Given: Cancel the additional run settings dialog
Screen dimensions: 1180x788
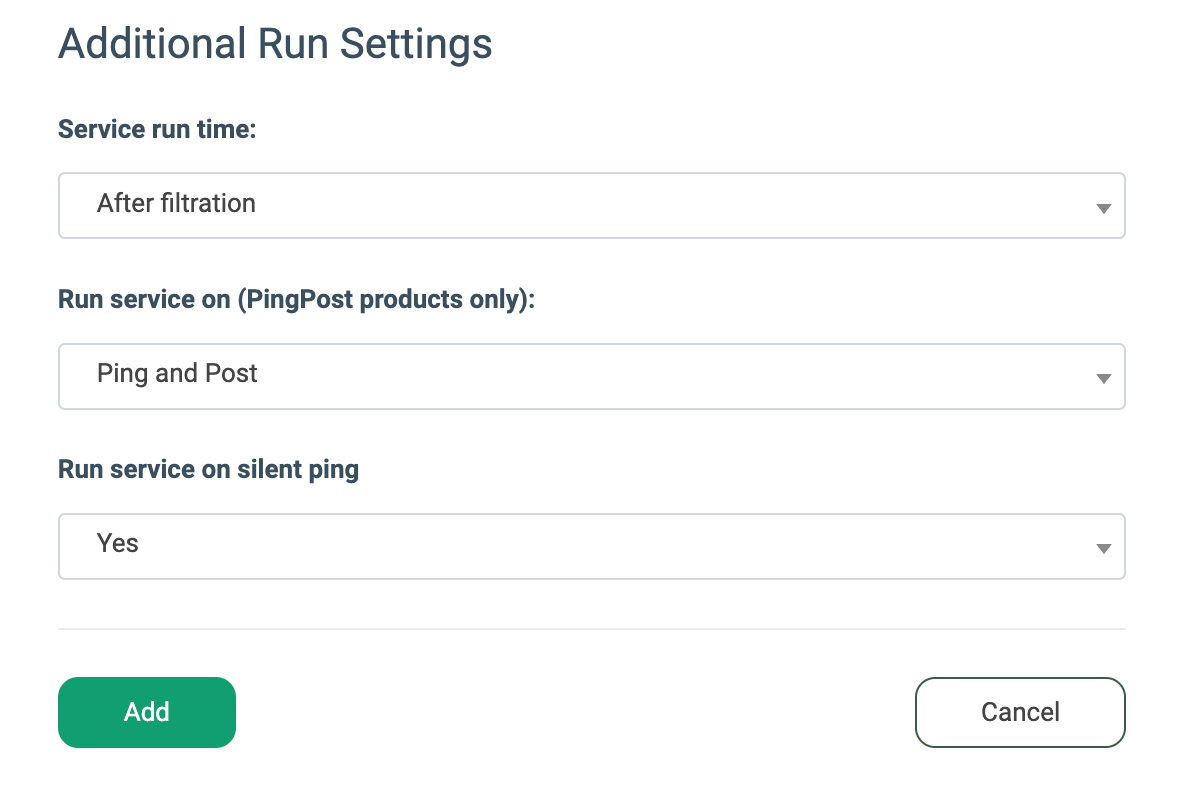Looking at the screenshot, I should pos(1020,712).
